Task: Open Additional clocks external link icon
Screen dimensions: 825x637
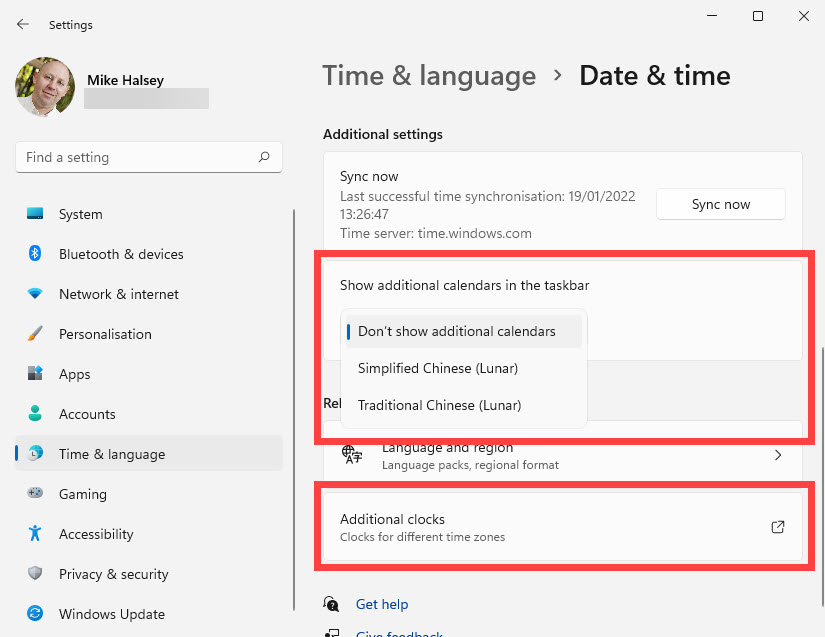Action: (x=778, y=527)
